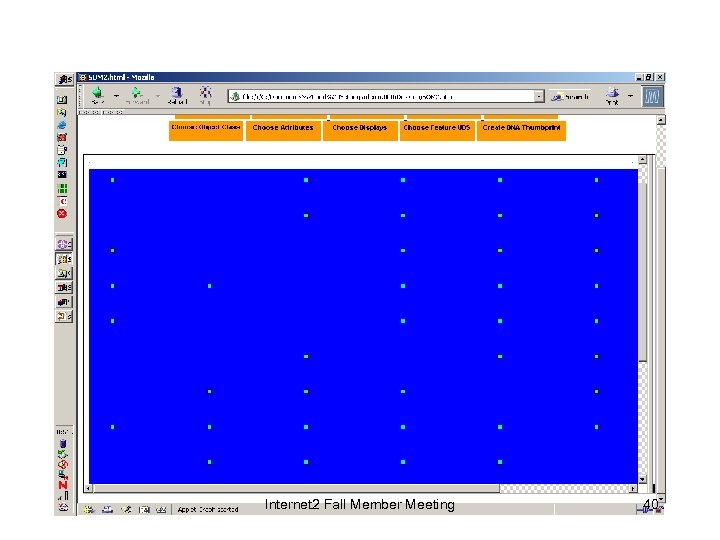
Task: Click the applet's vertical scroll-up arrow
Action: pyautogui.click(x=642, y=160)
